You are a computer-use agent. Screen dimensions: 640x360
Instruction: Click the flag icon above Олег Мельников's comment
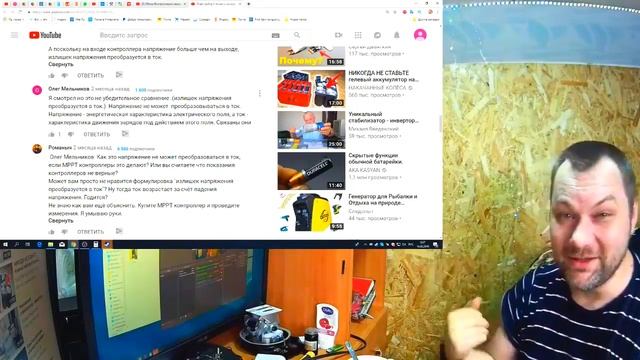click(119, 75)
